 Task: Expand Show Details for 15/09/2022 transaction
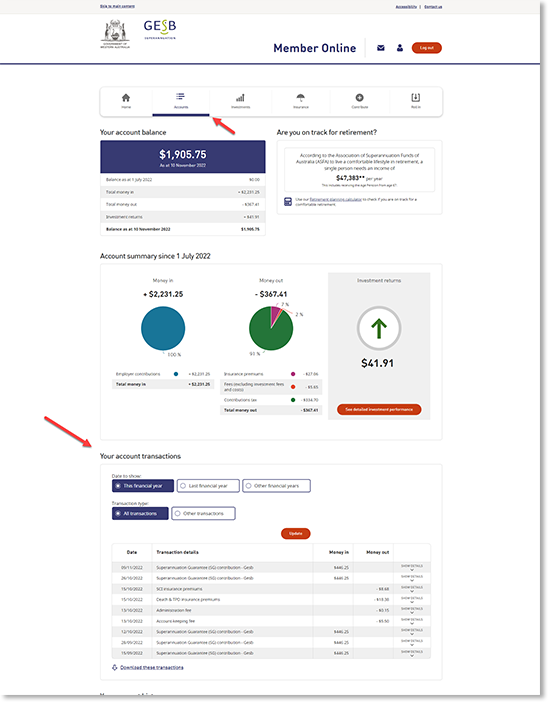(413, 655)
